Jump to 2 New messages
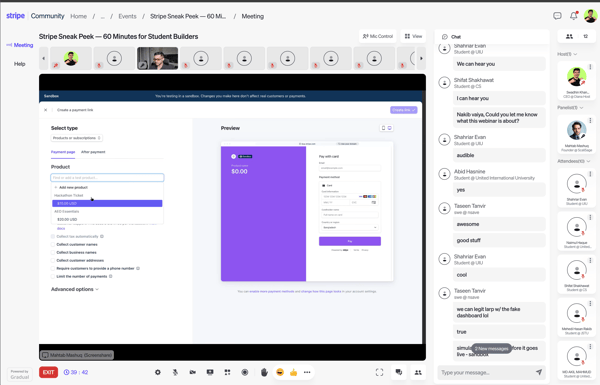This screenshot has width=600, height=385. [491, 349]
